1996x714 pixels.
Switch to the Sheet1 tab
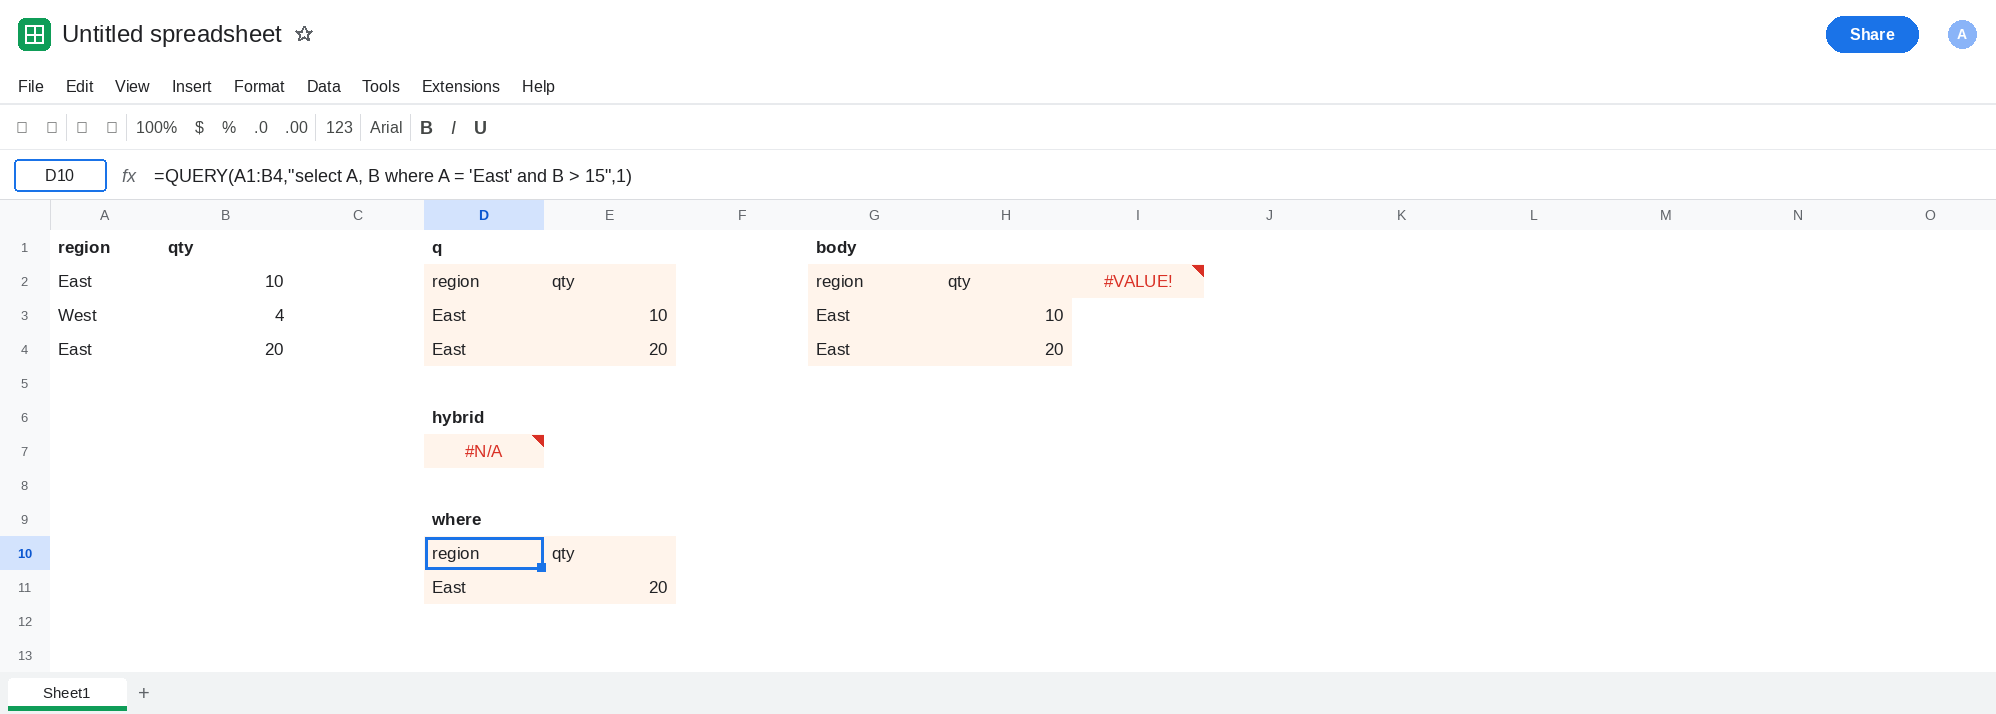[67, 693]
